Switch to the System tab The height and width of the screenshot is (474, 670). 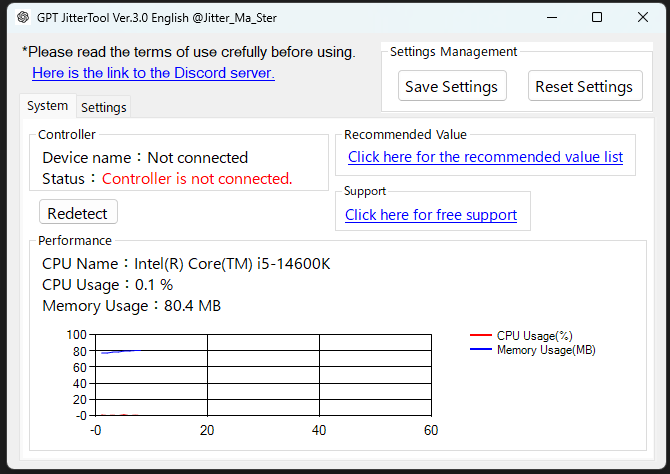coord(47,106)
